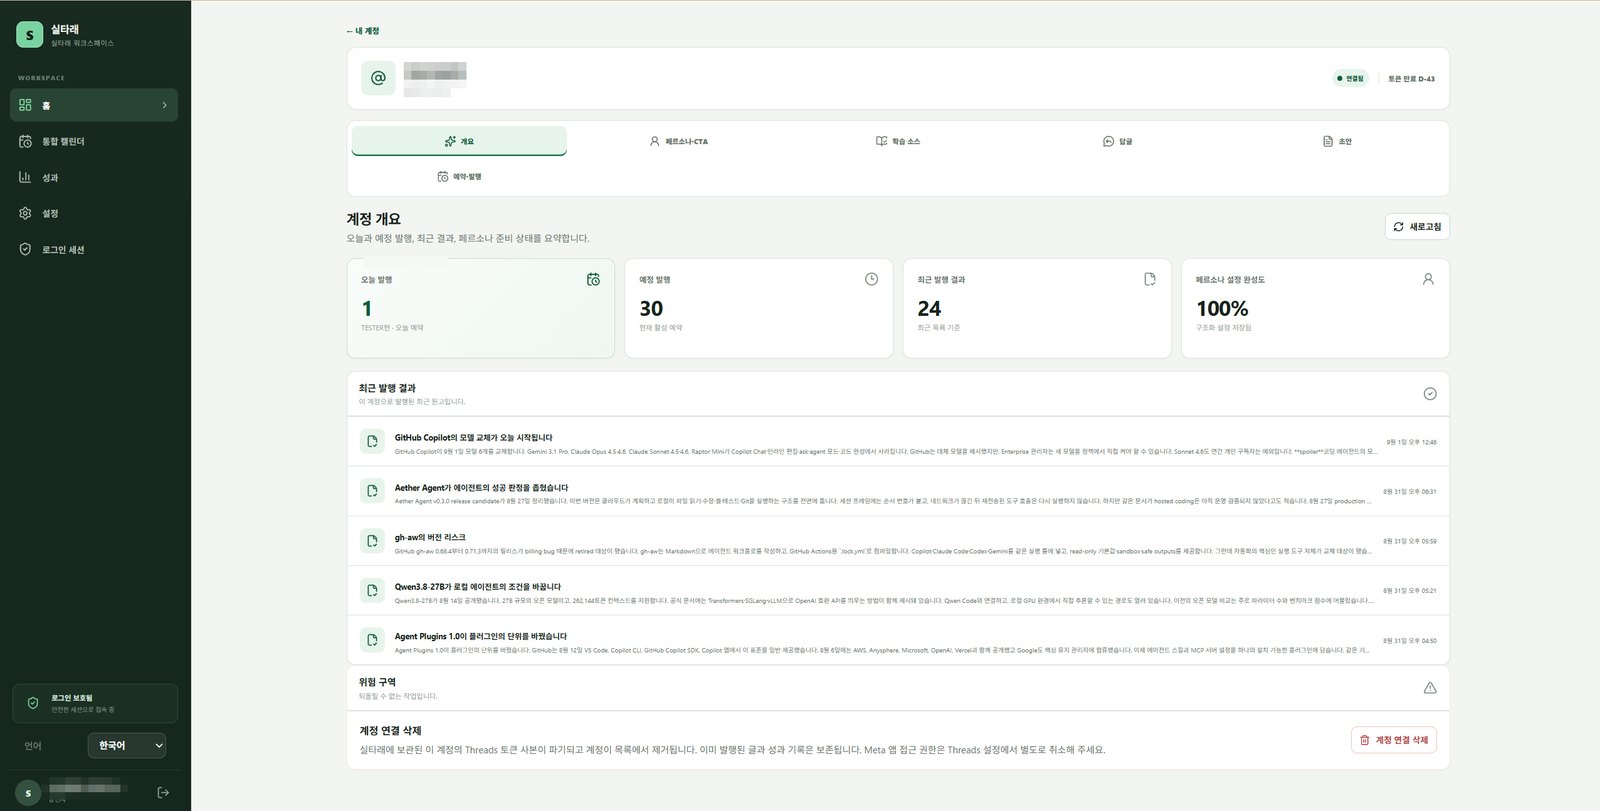
Task: Click the document icon beside GitHub Copilot post
Action: tap(372, 441)
